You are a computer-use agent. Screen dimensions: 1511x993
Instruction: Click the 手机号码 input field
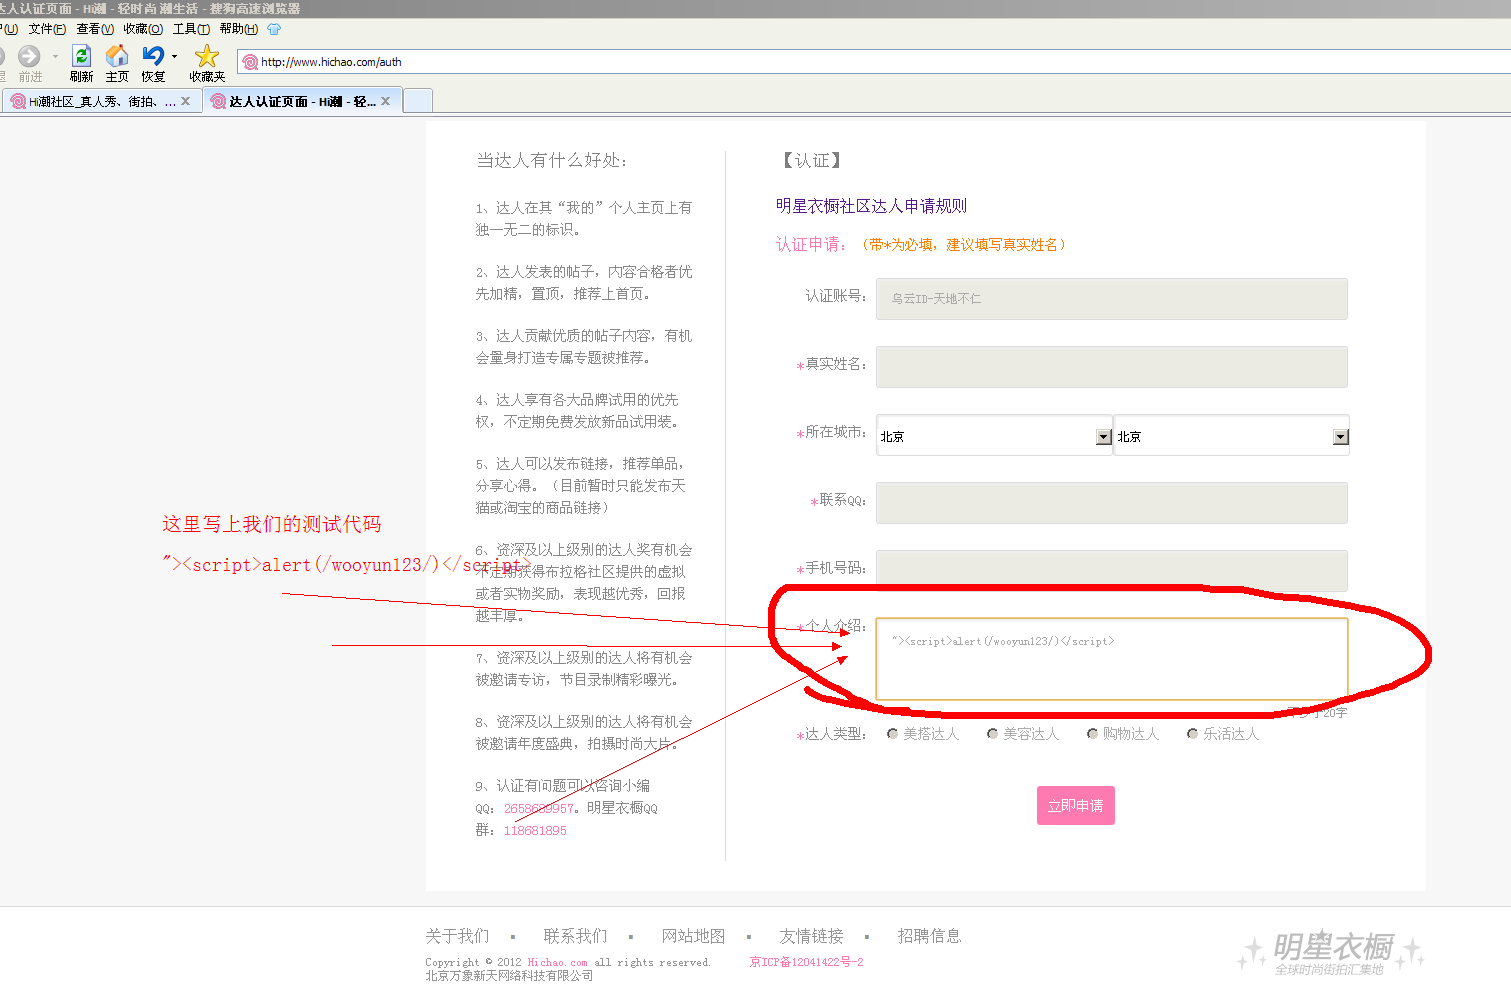tap(1111, 571)
